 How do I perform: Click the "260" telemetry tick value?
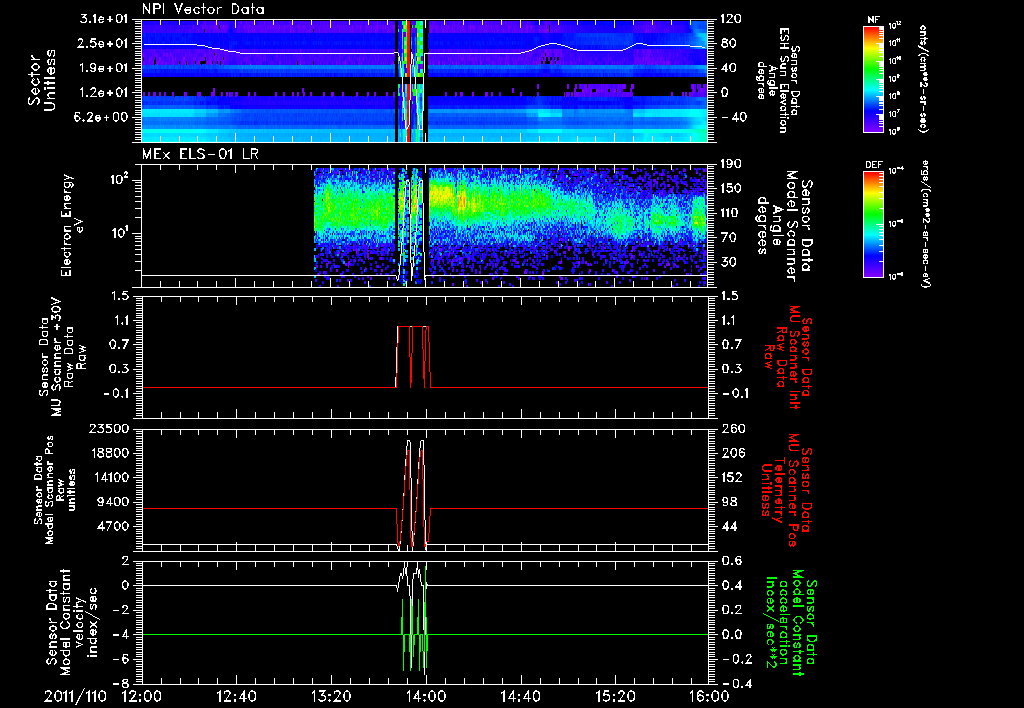click(731, 428)
